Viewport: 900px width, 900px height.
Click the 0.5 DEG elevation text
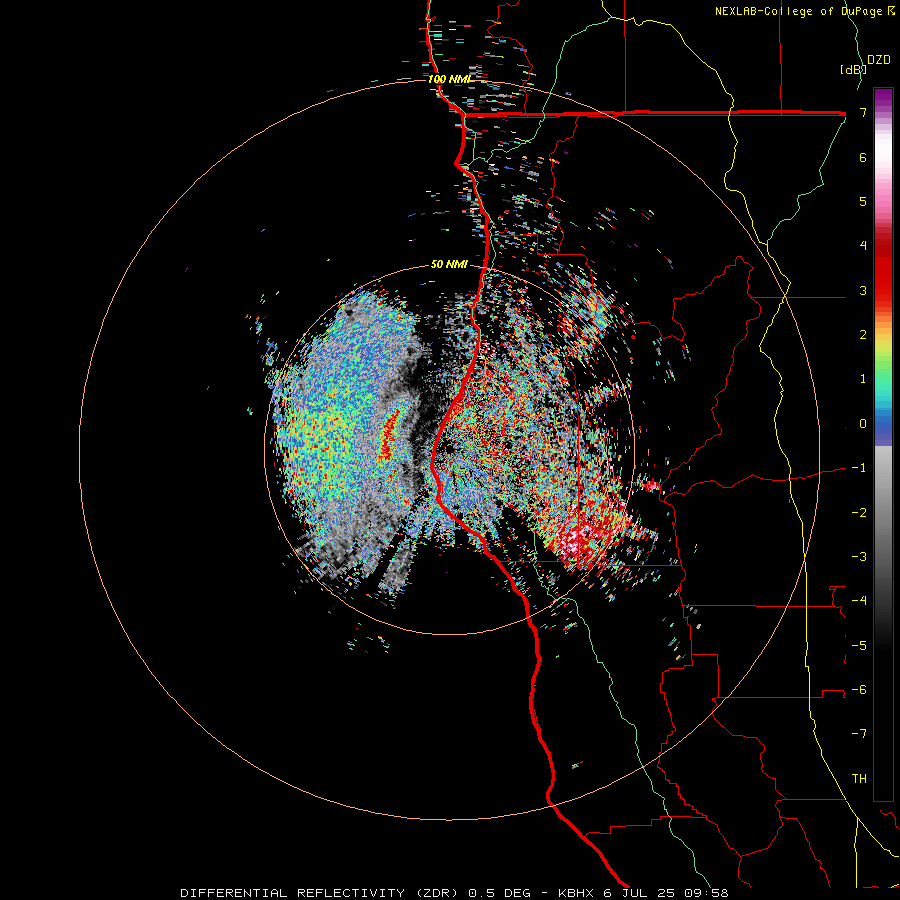[499, 893]
